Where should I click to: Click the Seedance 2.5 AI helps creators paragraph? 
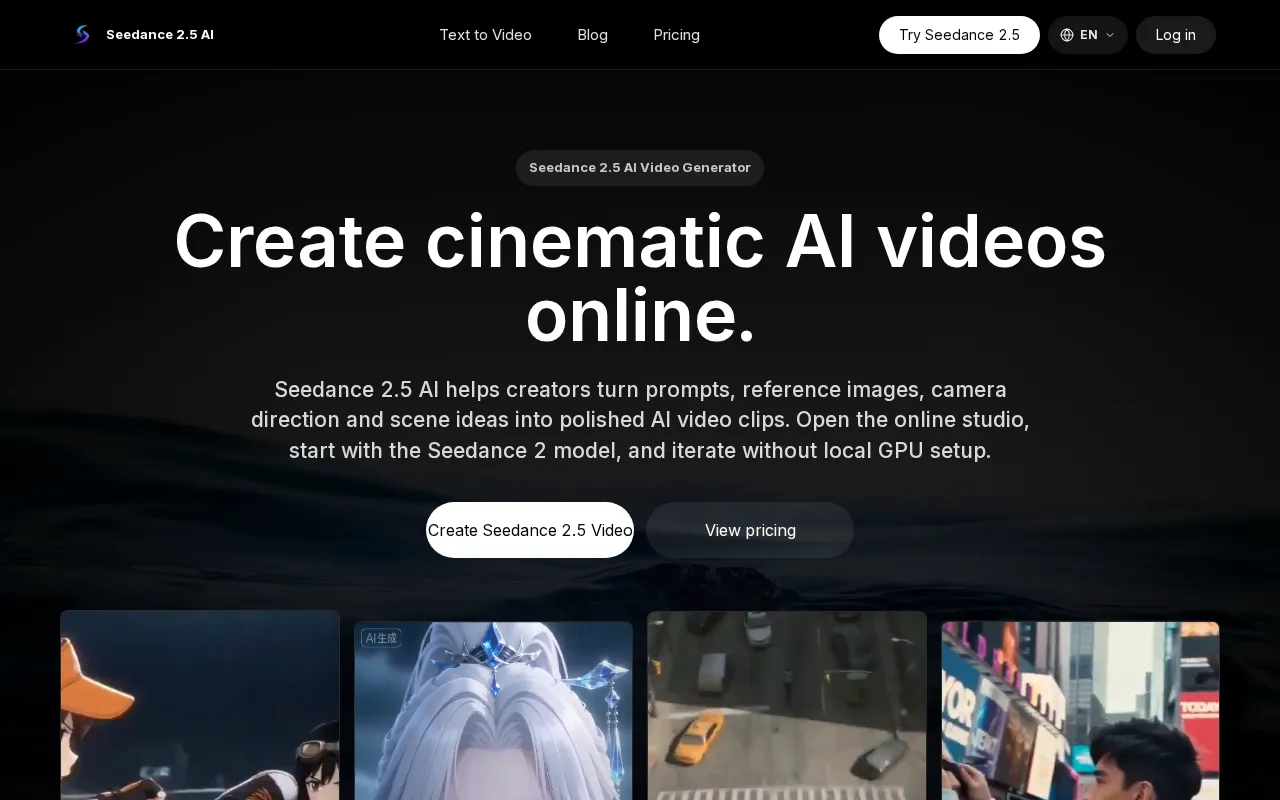pyautogui.click(x=640, y=420)
